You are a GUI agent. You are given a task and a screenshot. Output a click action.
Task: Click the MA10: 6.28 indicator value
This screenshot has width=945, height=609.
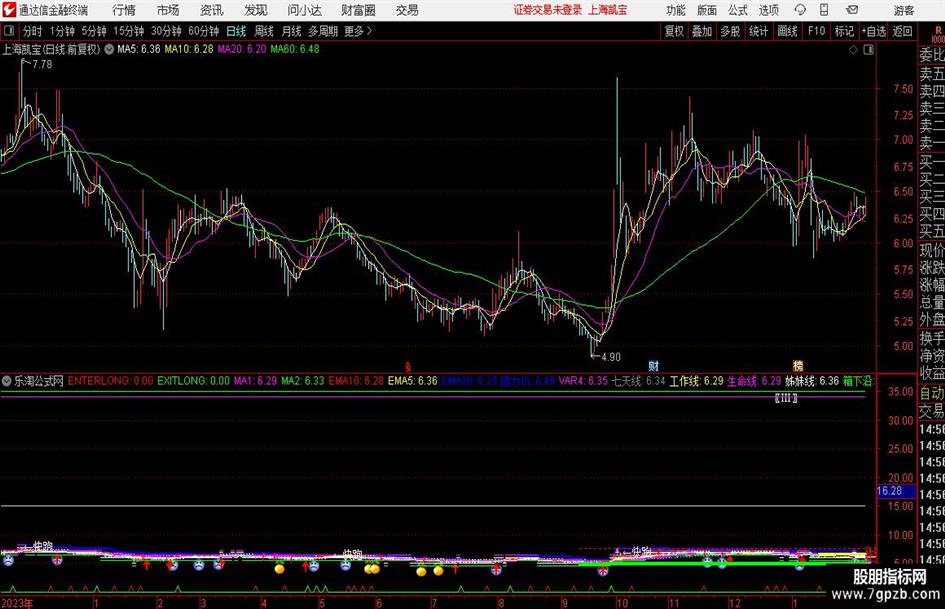tap(189, 49)
